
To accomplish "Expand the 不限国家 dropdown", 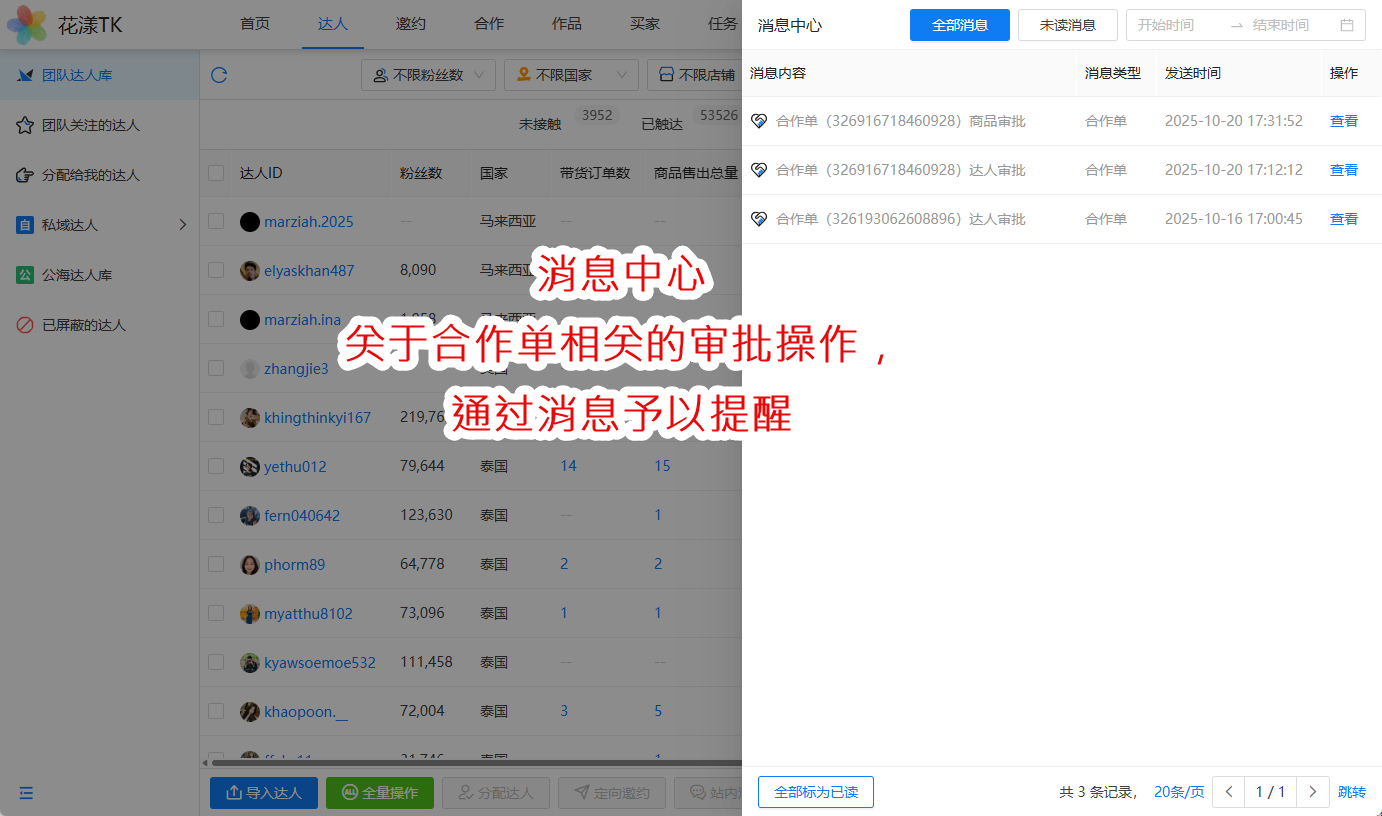I will pos(571,75).
